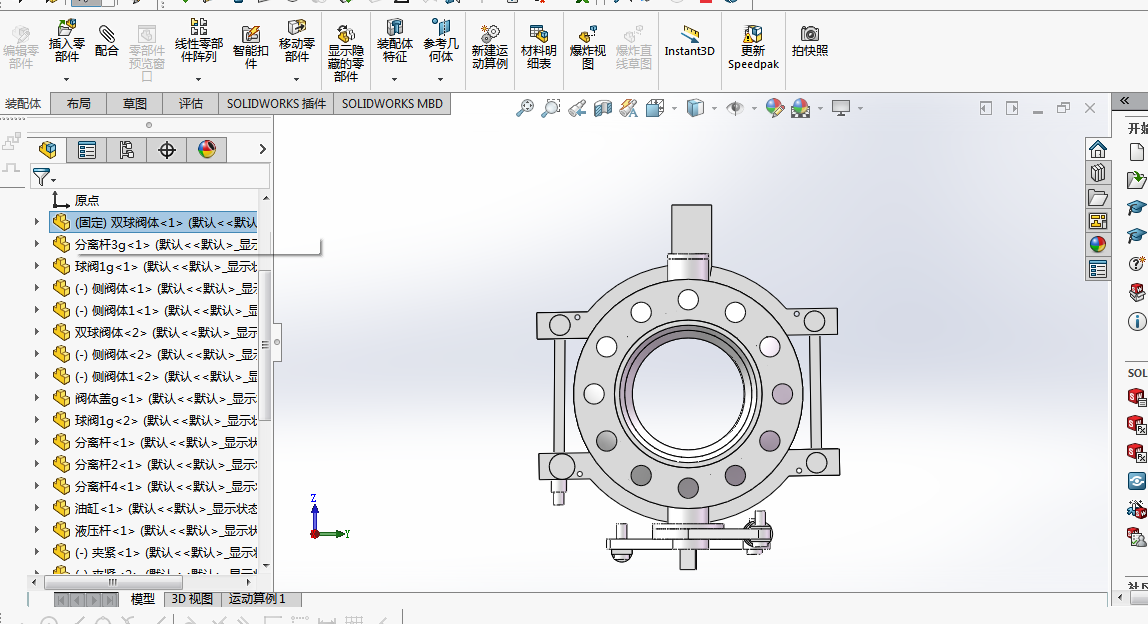Switch to the 布局 tab

pos(79,103)
